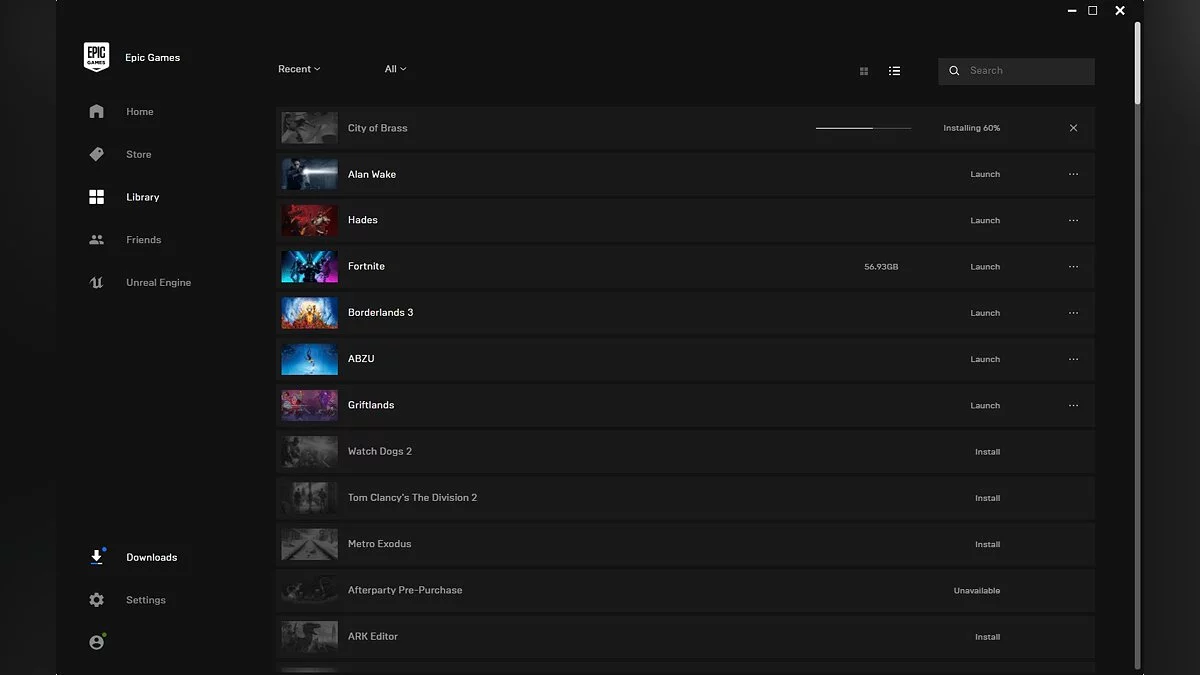The image size is (1200, 675).
Task: Expand the Recent sort dropdown
Action: click(x=299, y=69)
